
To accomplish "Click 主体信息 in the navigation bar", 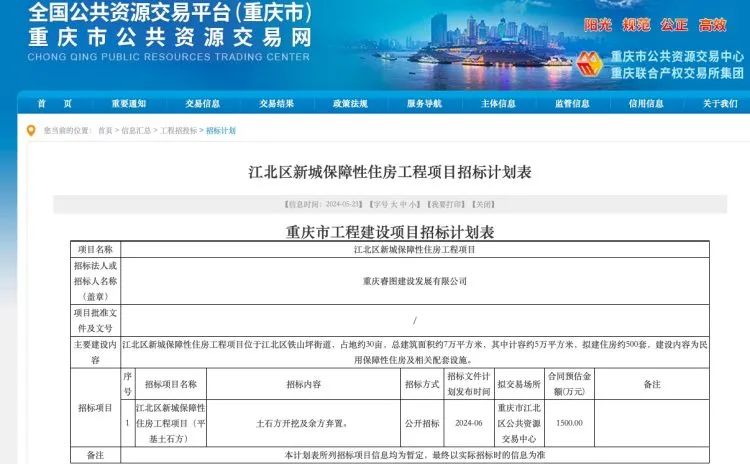I will [x=498, y=103].
